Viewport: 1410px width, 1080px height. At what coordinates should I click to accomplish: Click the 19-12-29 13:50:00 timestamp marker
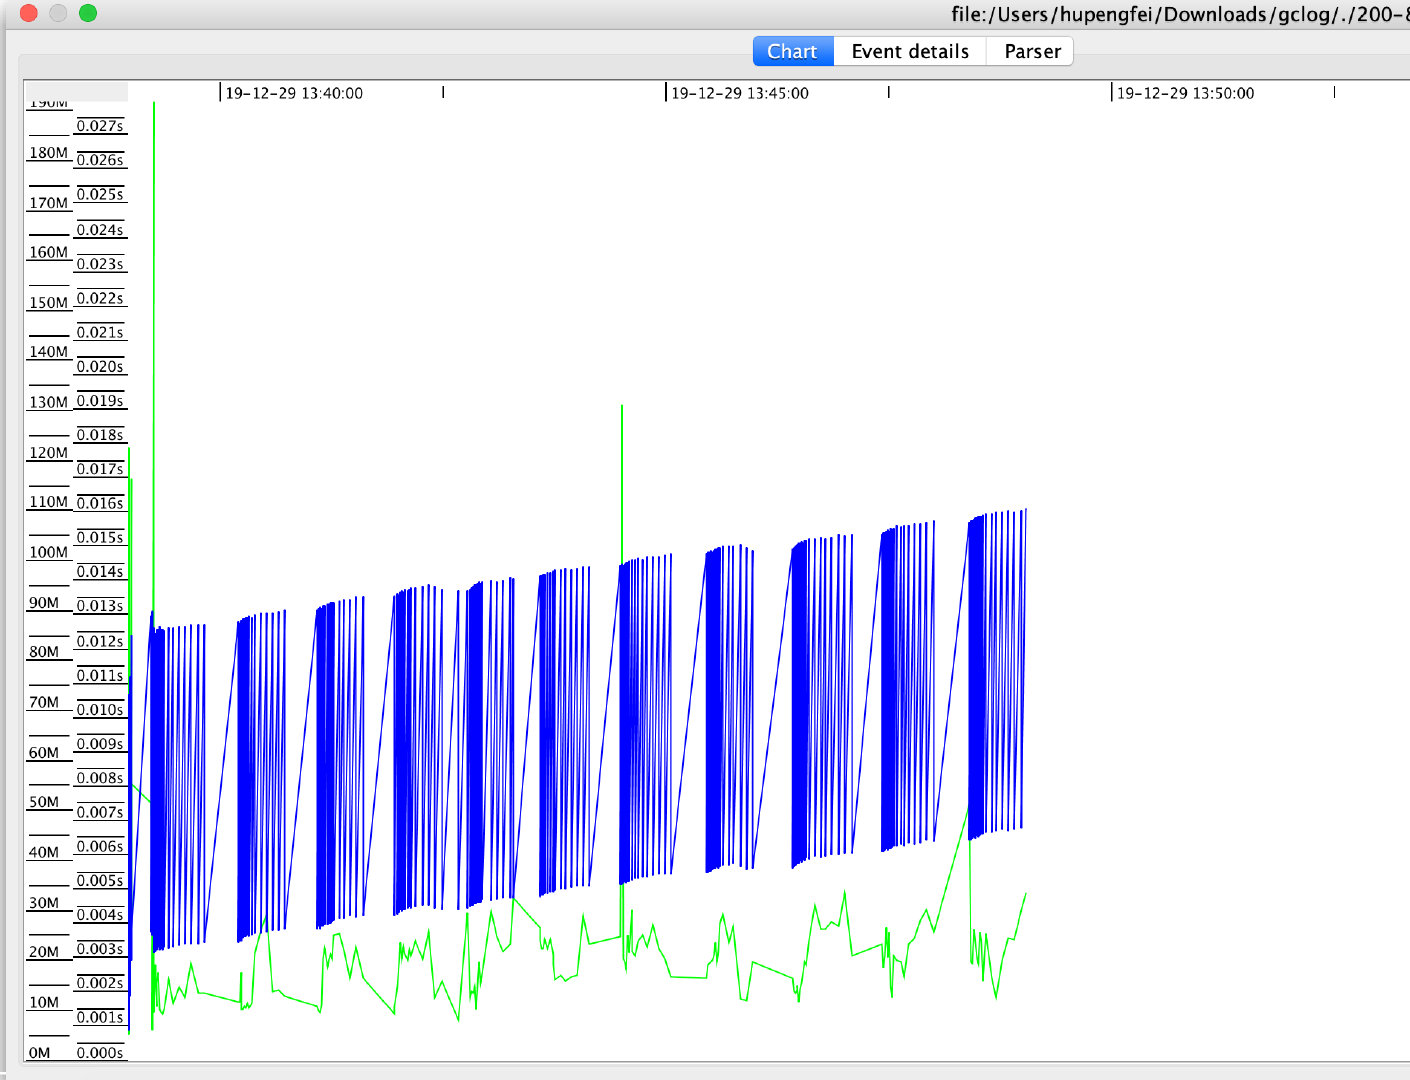click(1184, 93)
